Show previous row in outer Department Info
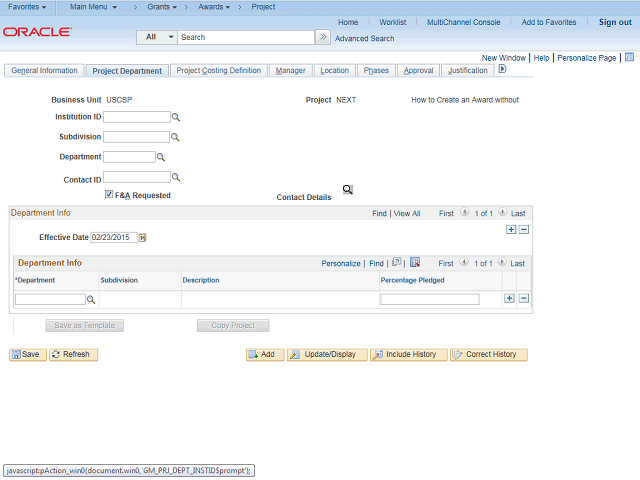This screenshot has height=480, width=640. tap(464, 212)
